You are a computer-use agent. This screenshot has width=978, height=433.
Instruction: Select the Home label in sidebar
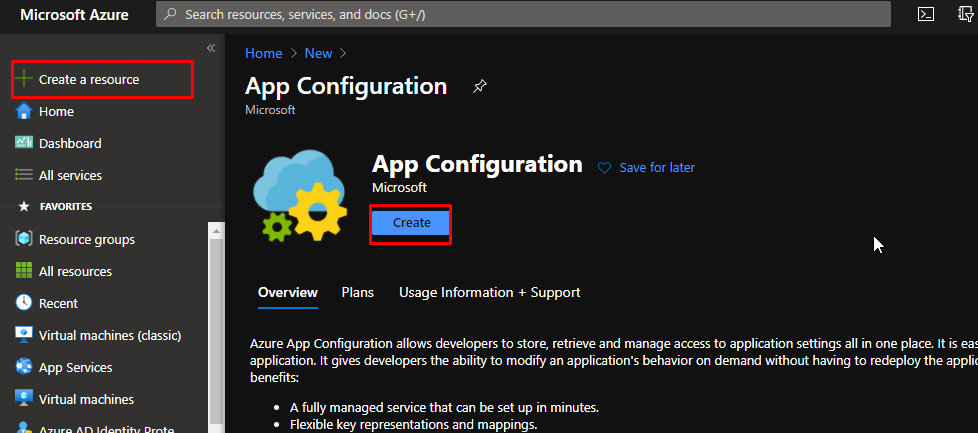click(x=56, y=111)
